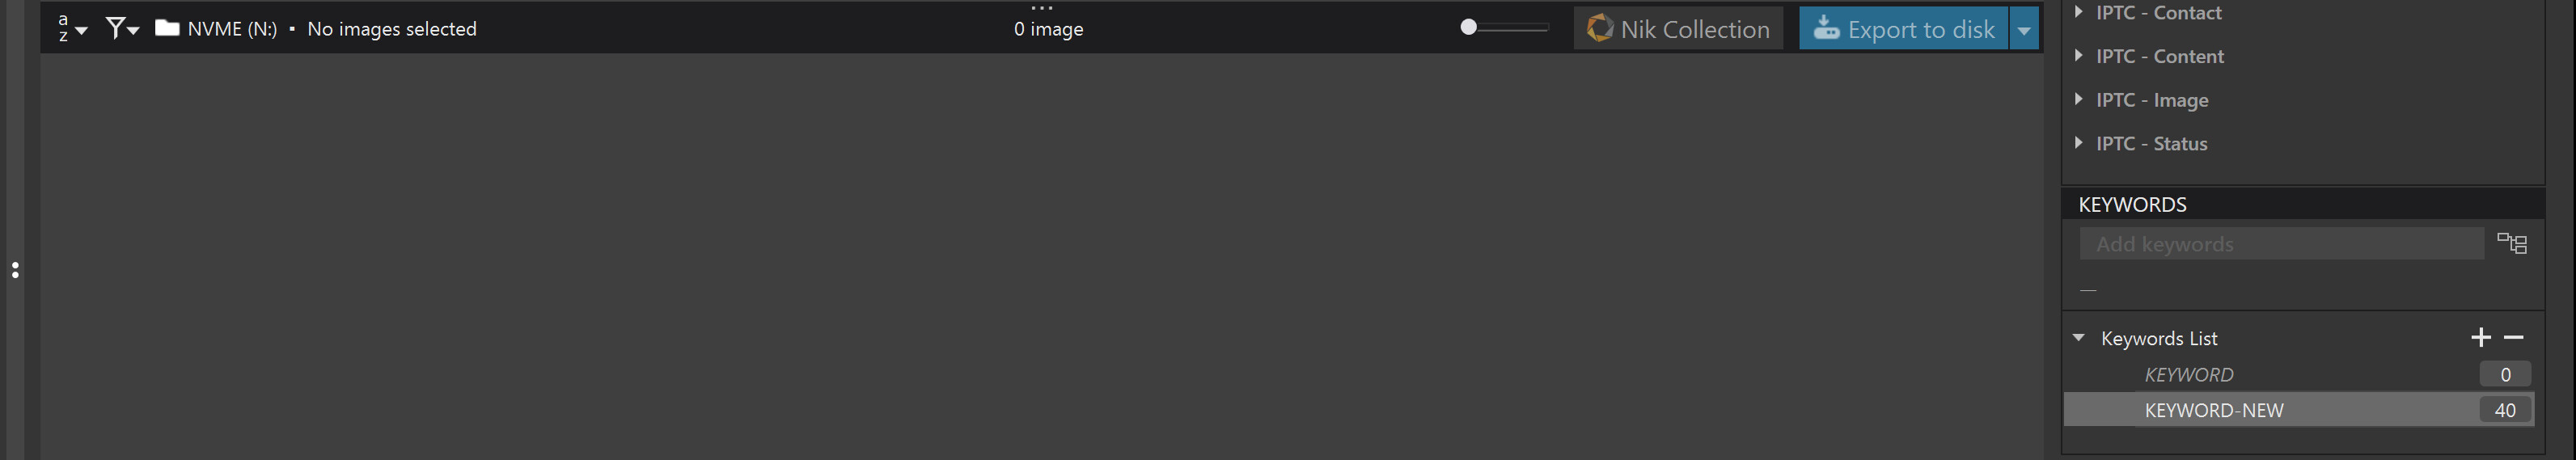
Task: Open the Export to disk dropdown arrow
Action: click(2023, 29)
